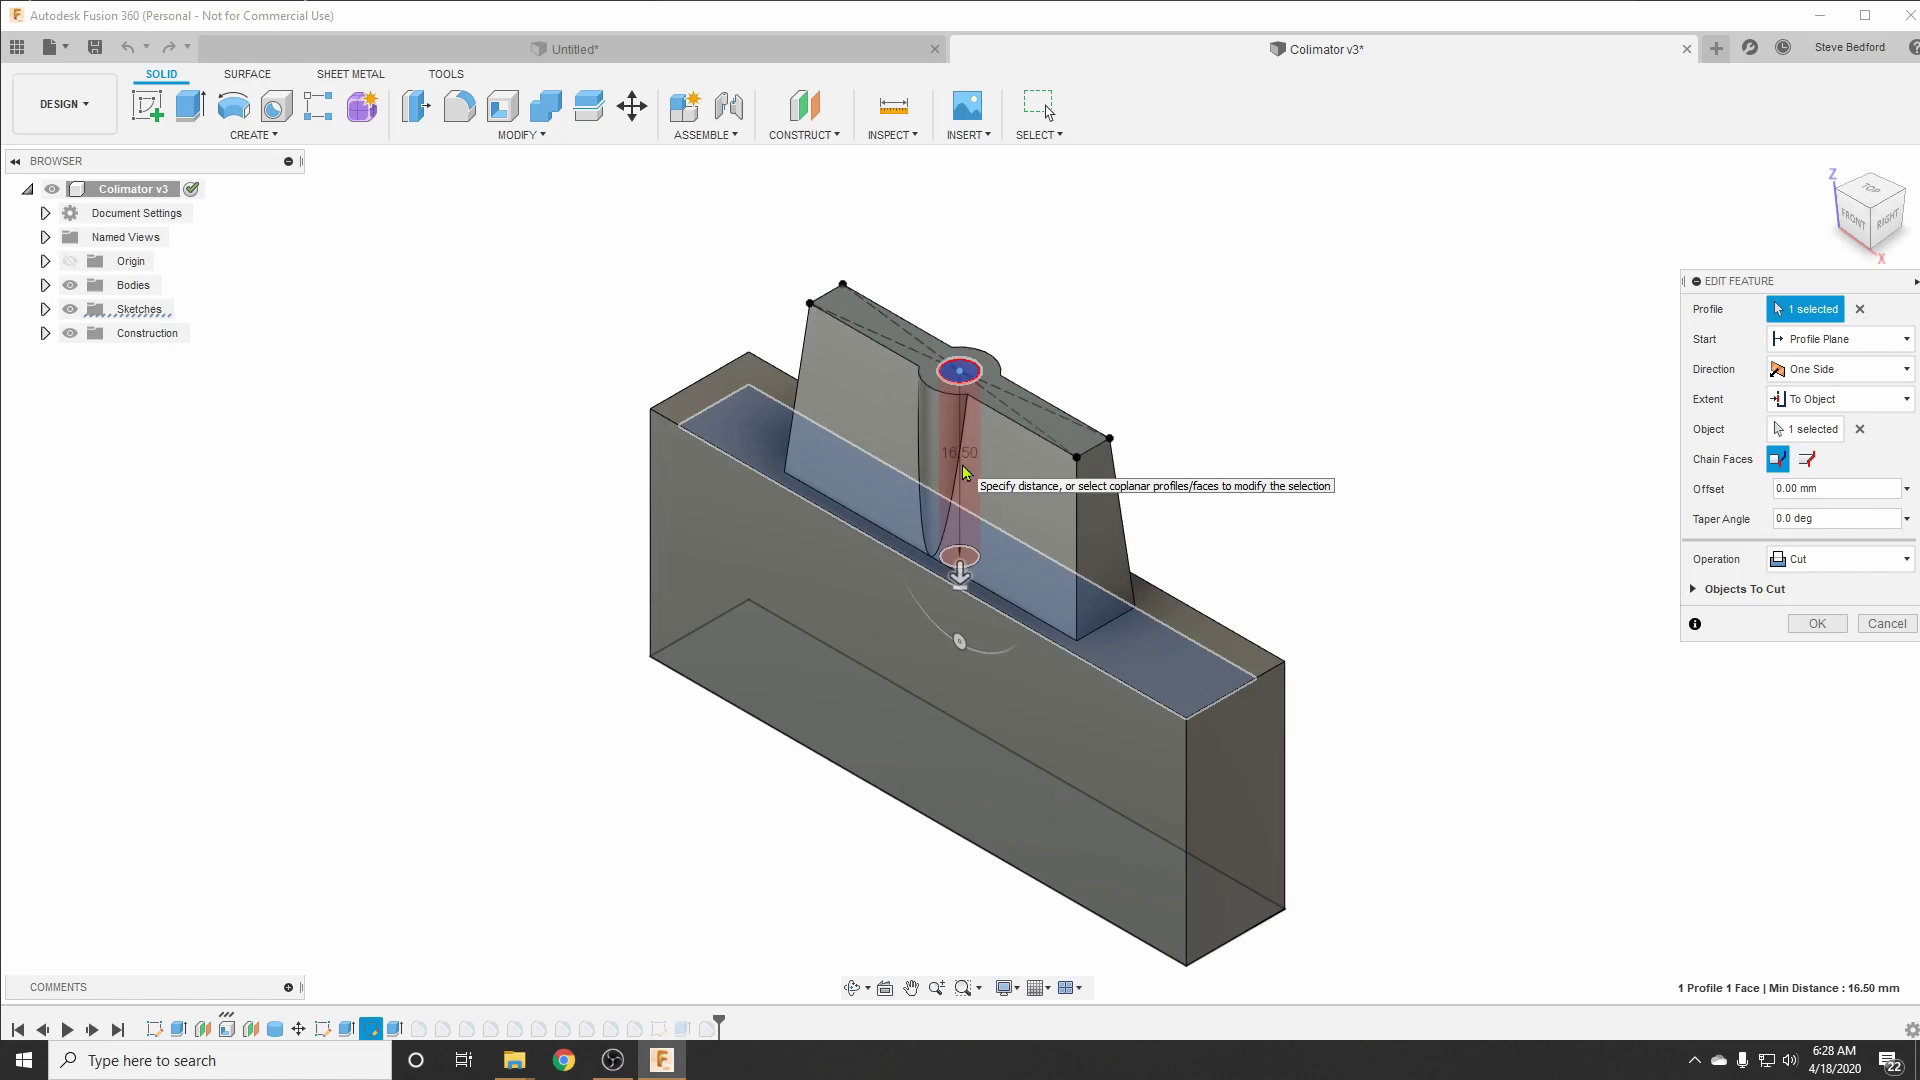Choose the Revolve tool icon
The height and width of the screenshot is (1080, 1920).
(x=233, y=106)
